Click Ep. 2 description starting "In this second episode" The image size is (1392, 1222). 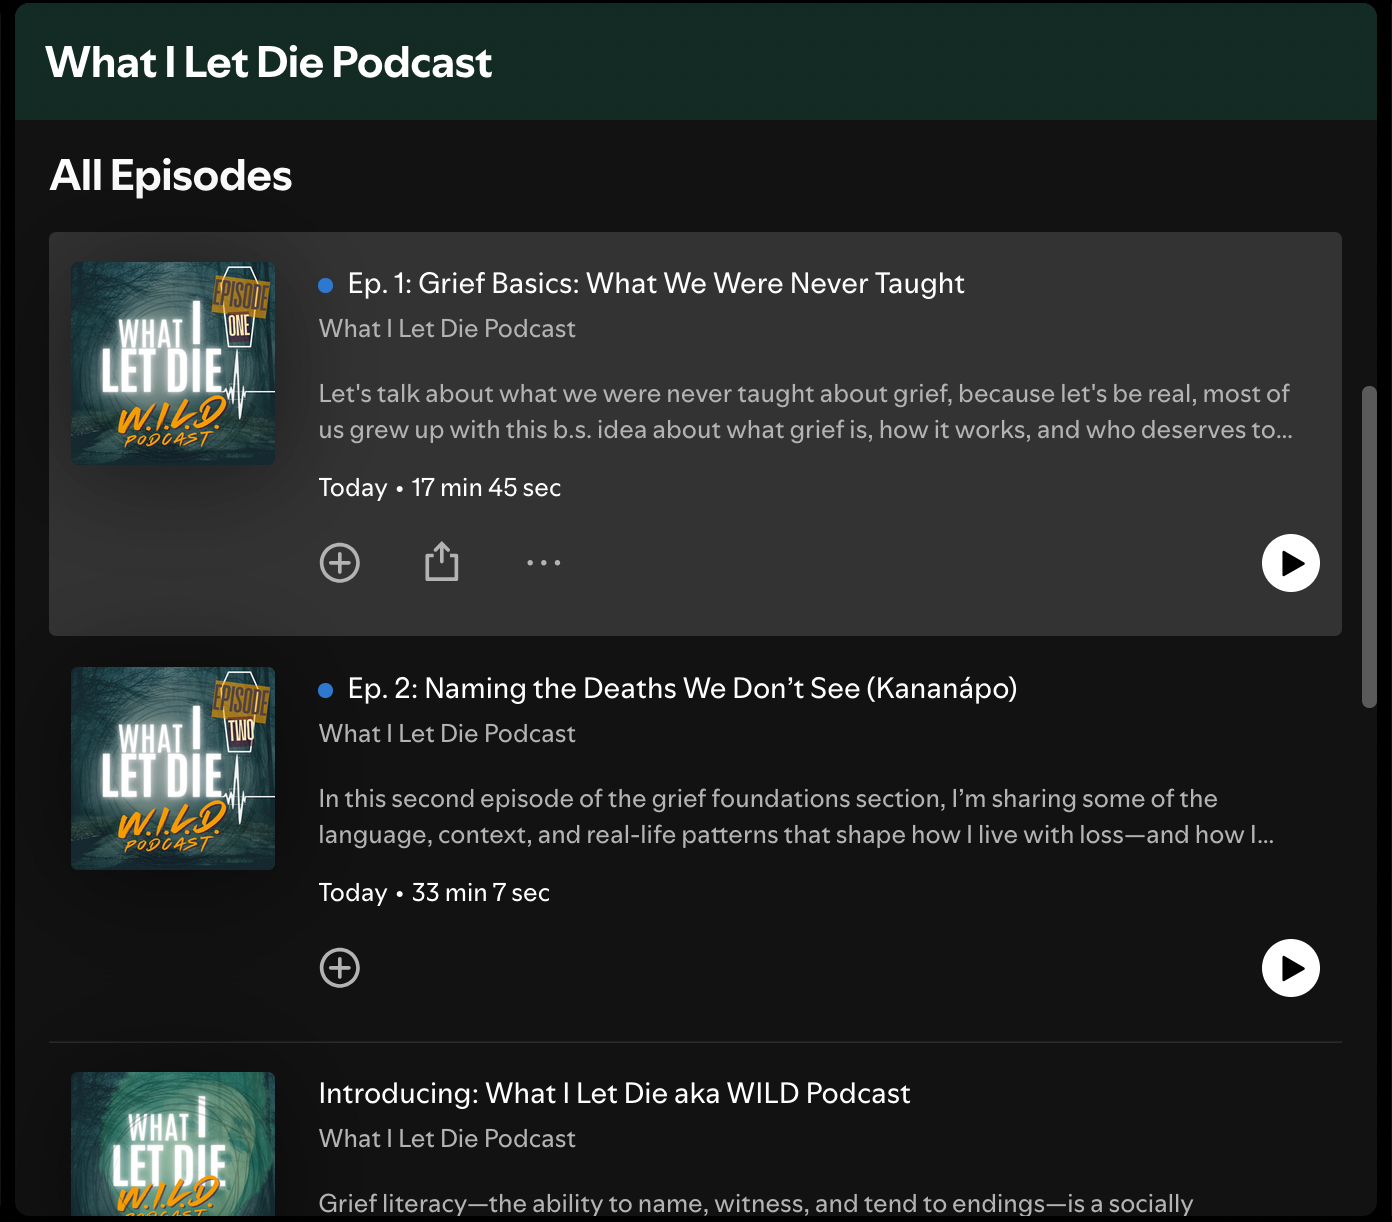click(x=796, y=817)
